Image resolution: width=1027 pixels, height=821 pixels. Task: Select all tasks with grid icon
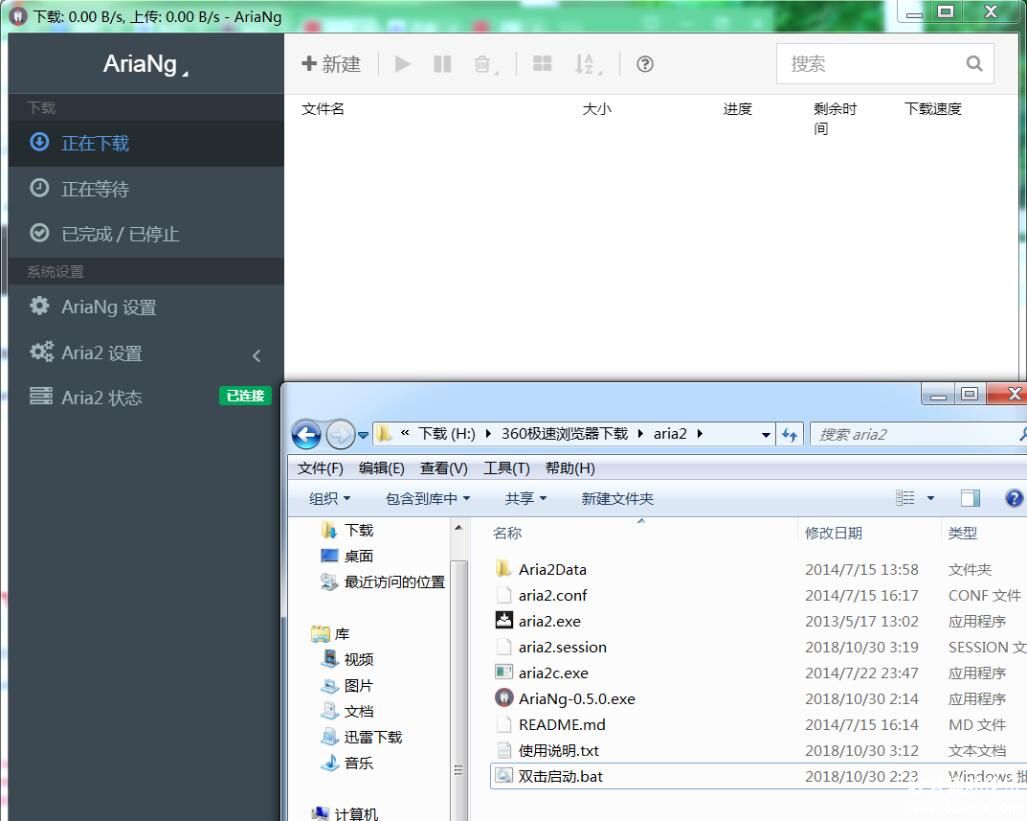coord(542,64)
